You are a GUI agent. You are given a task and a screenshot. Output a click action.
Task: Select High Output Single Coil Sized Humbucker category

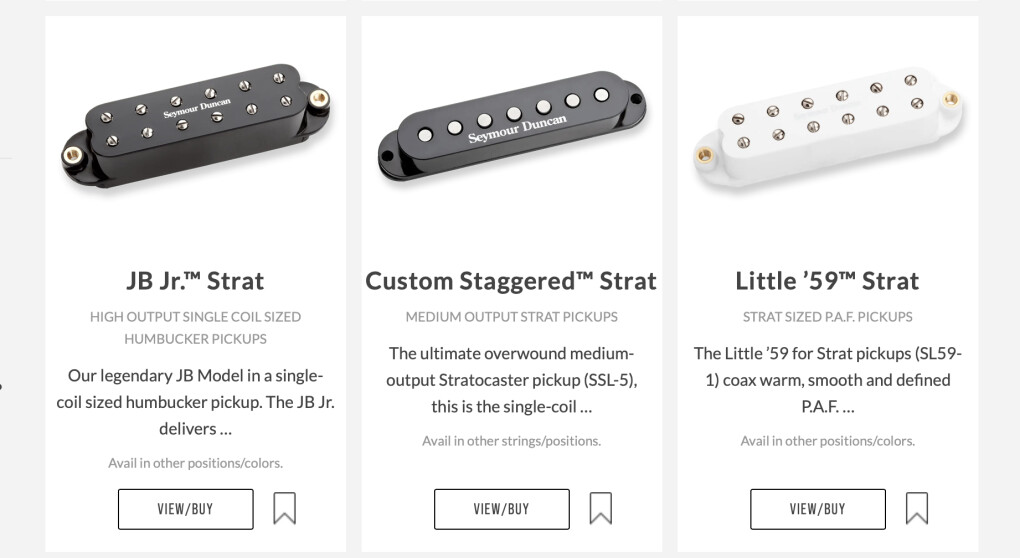[x=195, y=328]
